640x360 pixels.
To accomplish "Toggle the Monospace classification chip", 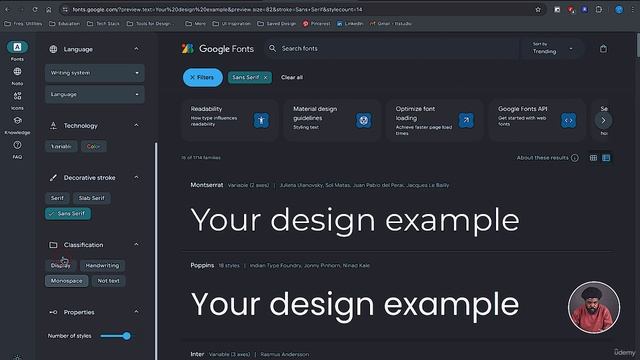I will (67, 281).
